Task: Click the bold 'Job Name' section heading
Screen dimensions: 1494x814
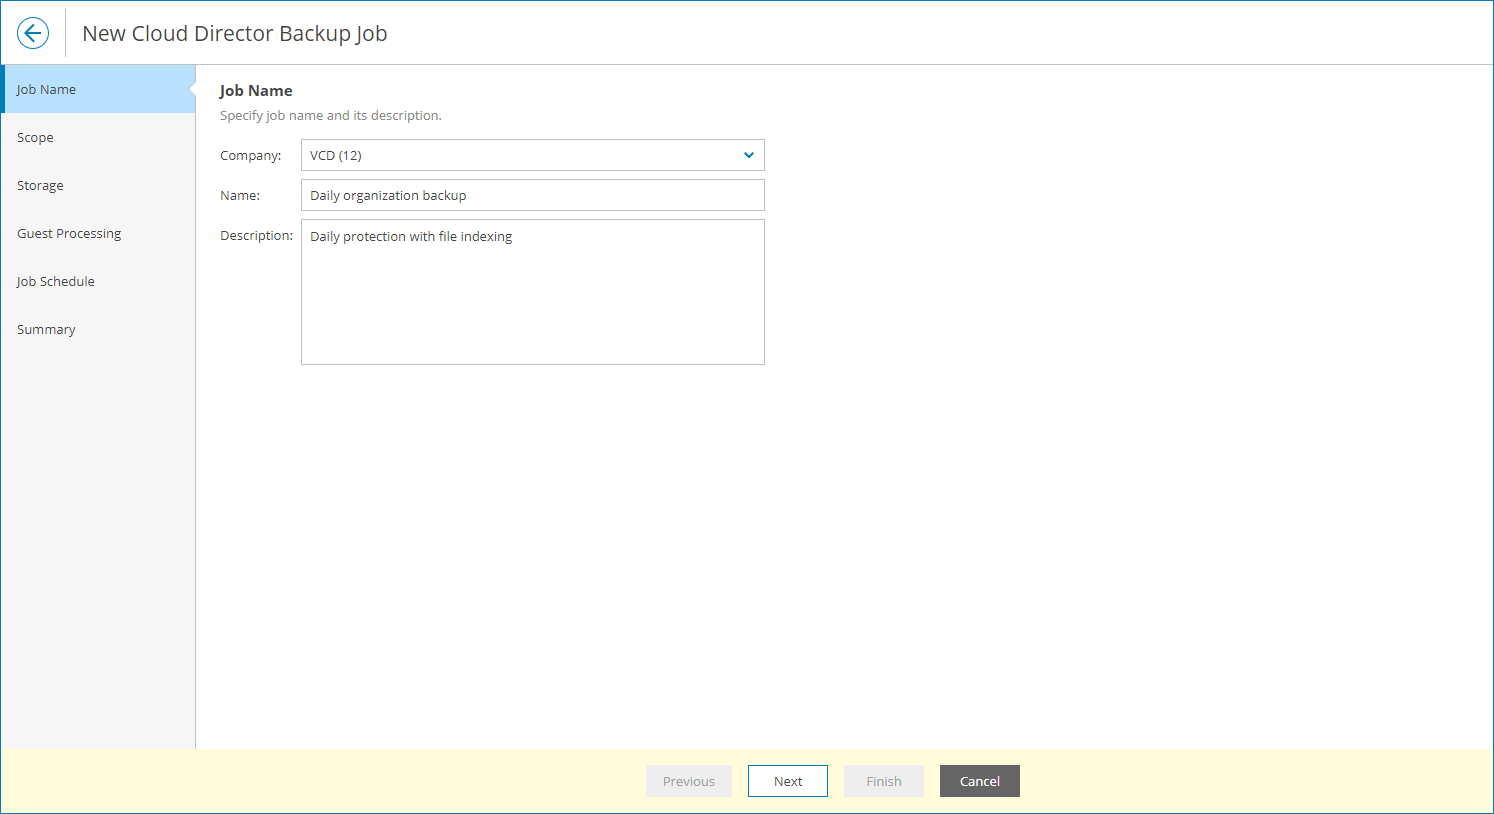Action: tap(256, 90)
